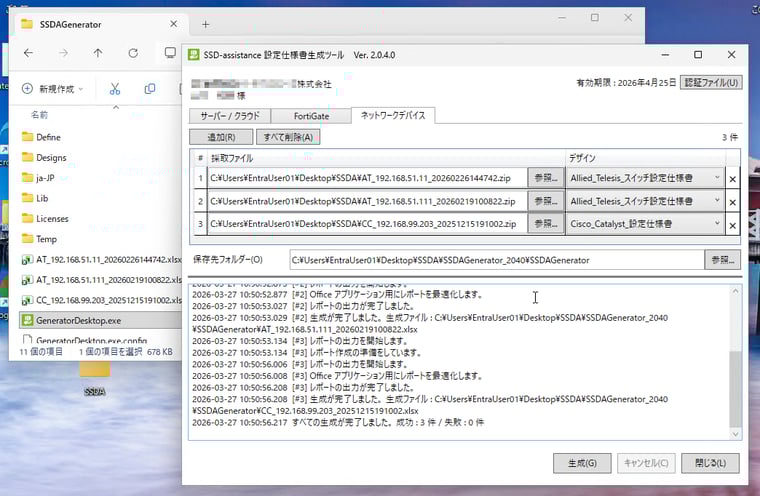
Task: Open Cisco_Catalyst design dropdown in row 3
Action: (x=645, y=224)
